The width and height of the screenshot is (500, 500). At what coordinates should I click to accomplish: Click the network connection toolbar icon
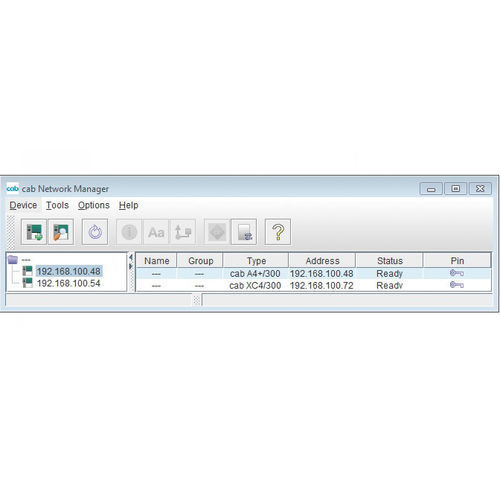click(x=183, y=232)
